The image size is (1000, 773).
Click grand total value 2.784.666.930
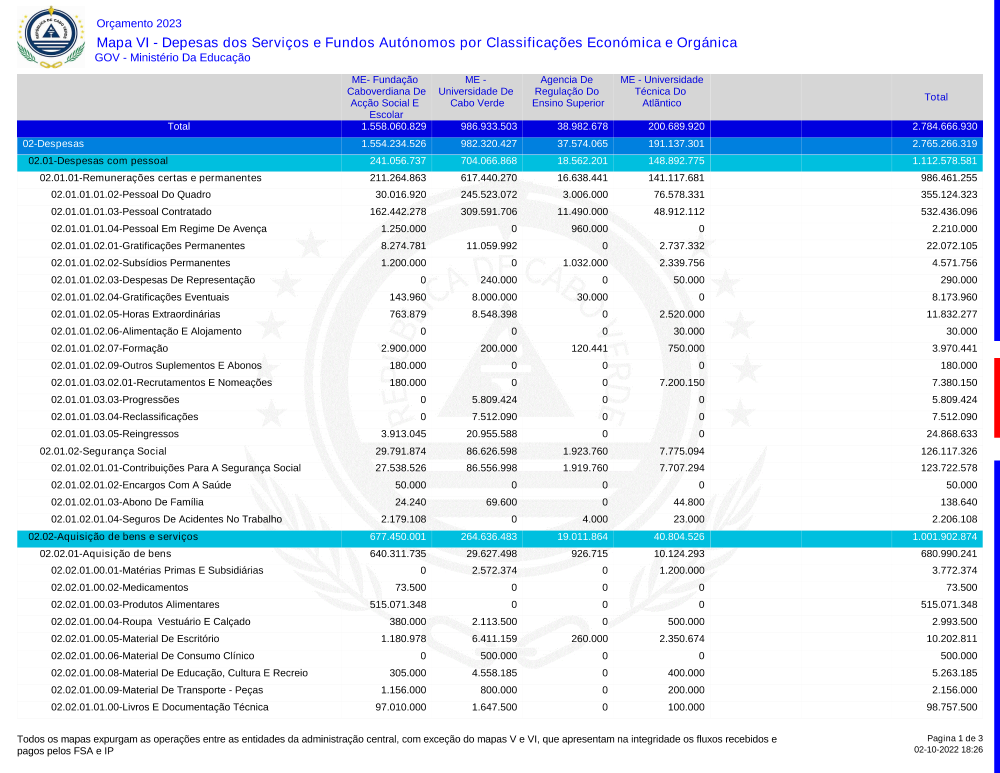[944, 127]
